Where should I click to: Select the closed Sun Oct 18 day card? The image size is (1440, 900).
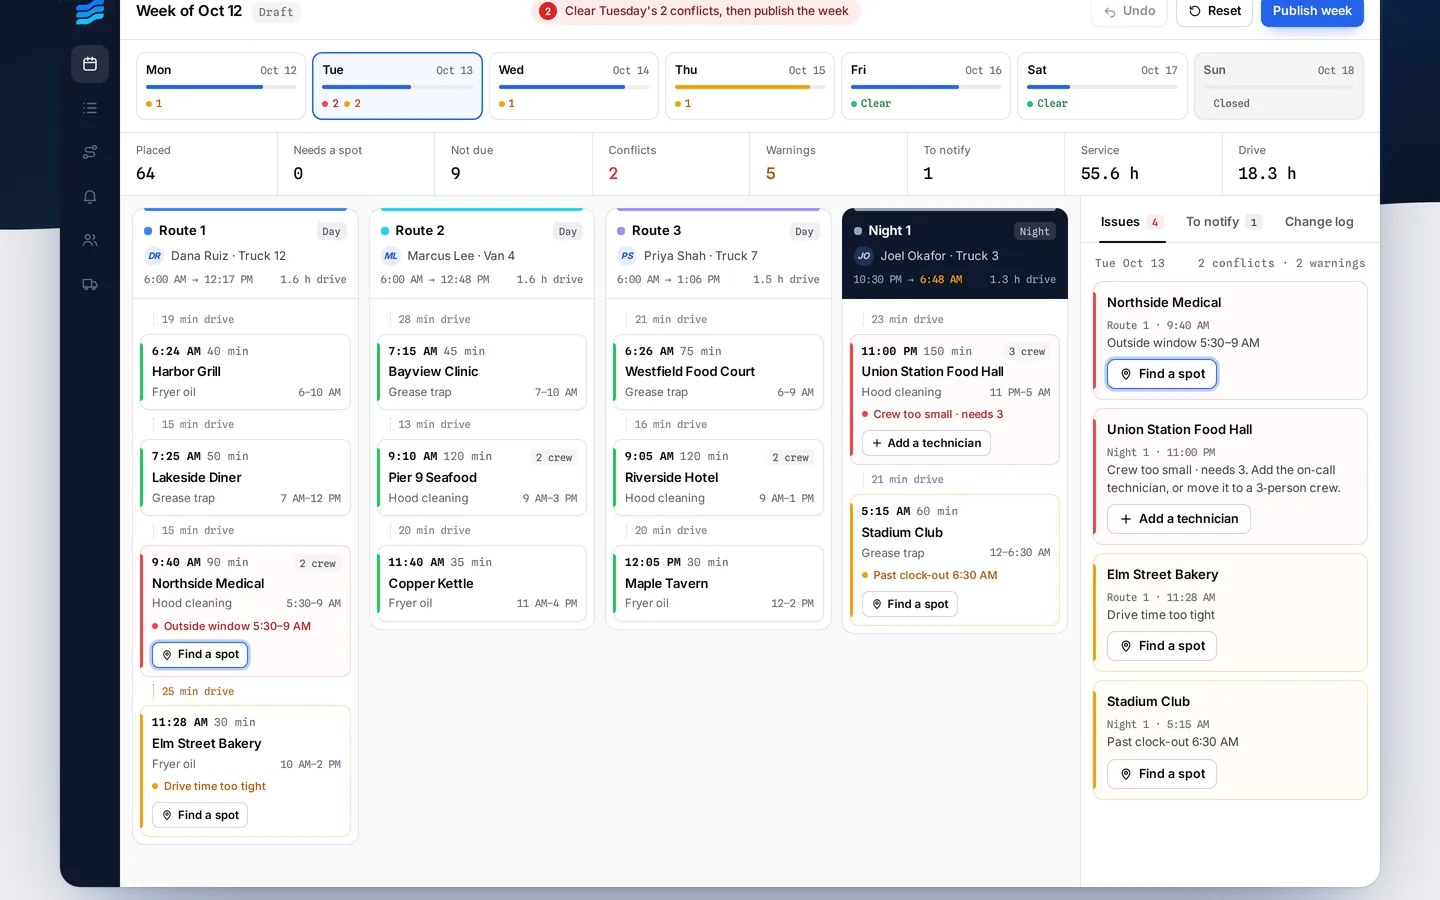click(x=1279, y=86)
